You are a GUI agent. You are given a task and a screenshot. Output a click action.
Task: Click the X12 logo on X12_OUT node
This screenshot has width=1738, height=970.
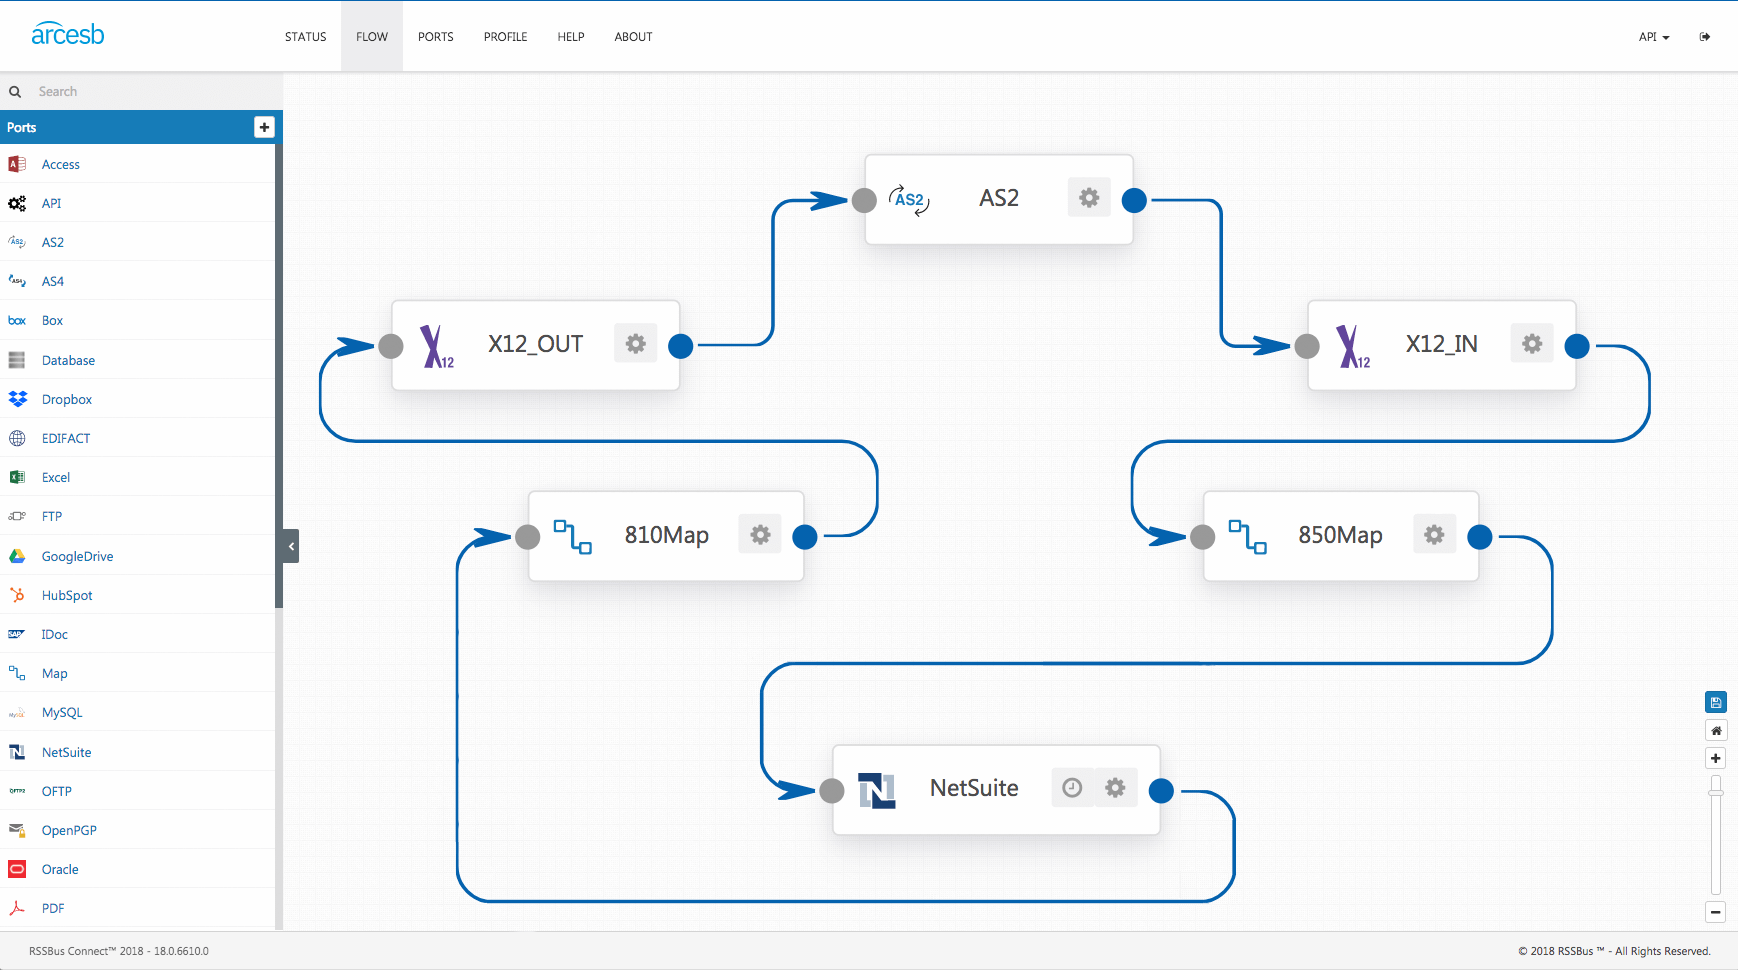click(x=437, y=346)
